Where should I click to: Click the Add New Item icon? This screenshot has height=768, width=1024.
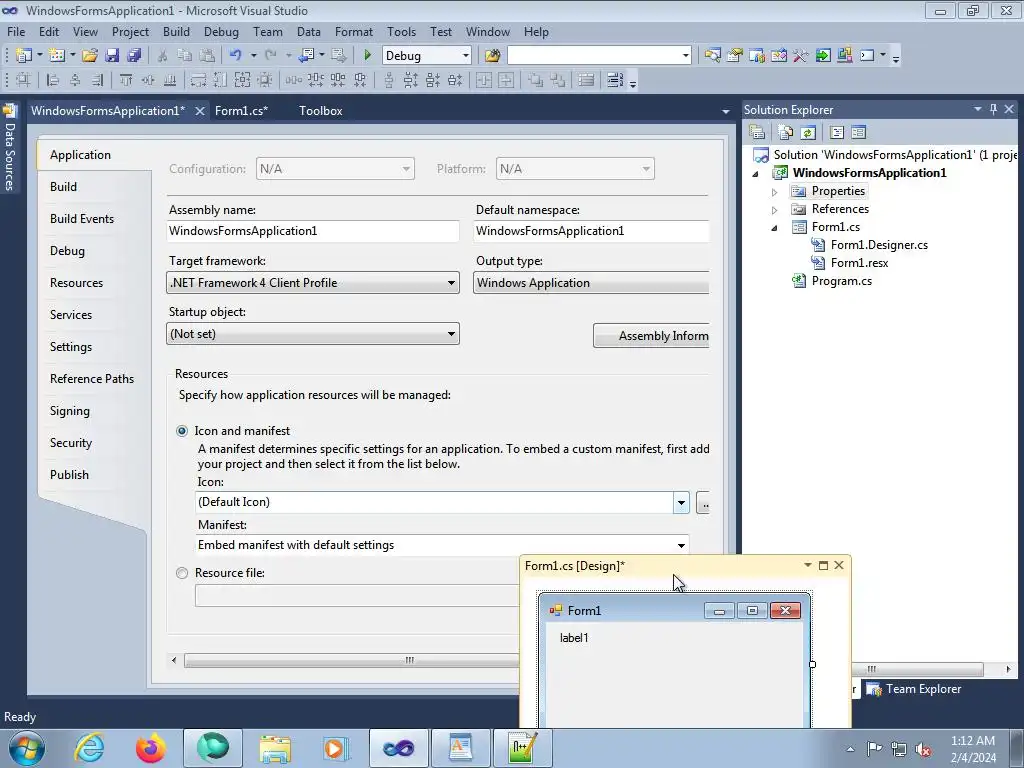click(57, 56)
